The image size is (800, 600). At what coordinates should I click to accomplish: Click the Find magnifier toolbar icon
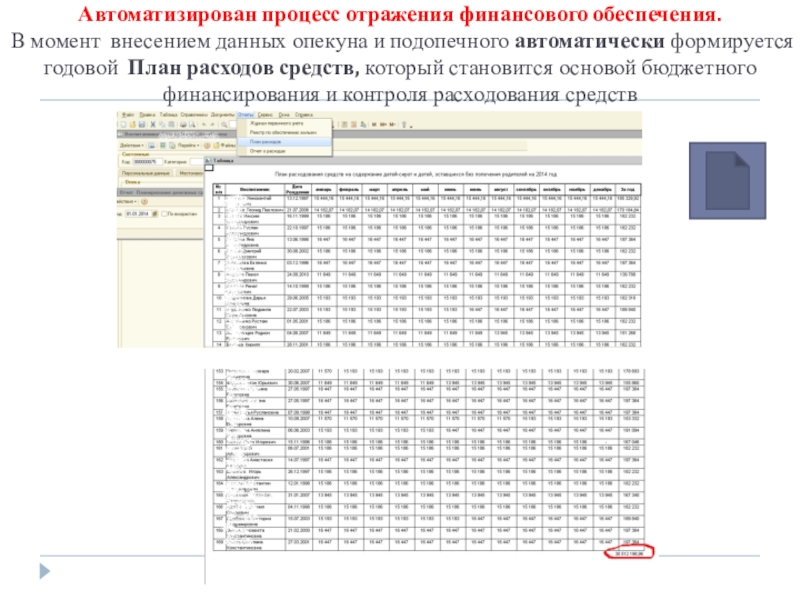point(224,124)
